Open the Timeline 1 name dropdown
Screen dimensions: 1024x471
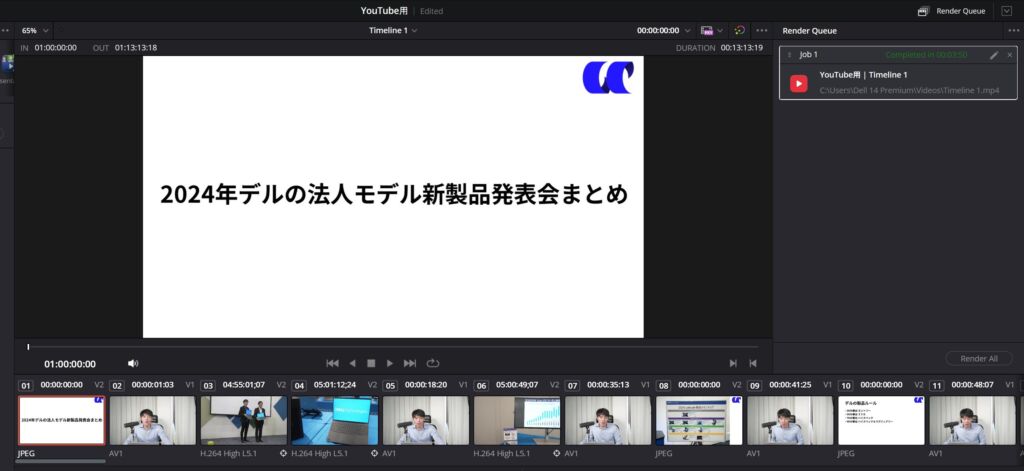click(393, 31)
